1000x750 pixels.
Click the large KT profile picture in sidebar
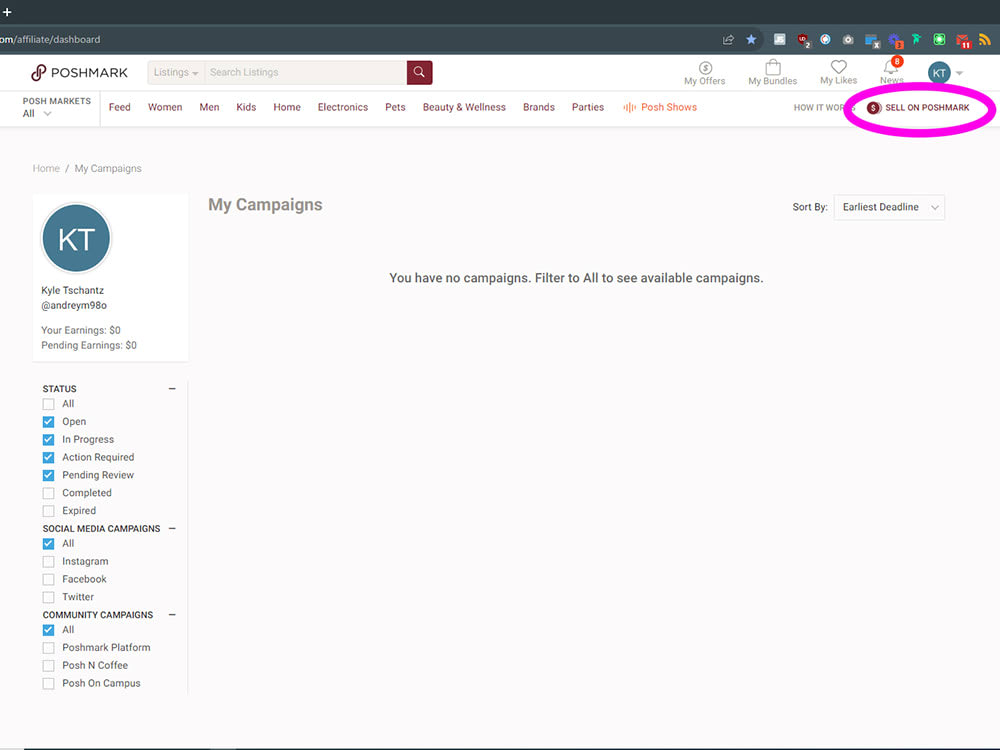[x=76, y=239]
